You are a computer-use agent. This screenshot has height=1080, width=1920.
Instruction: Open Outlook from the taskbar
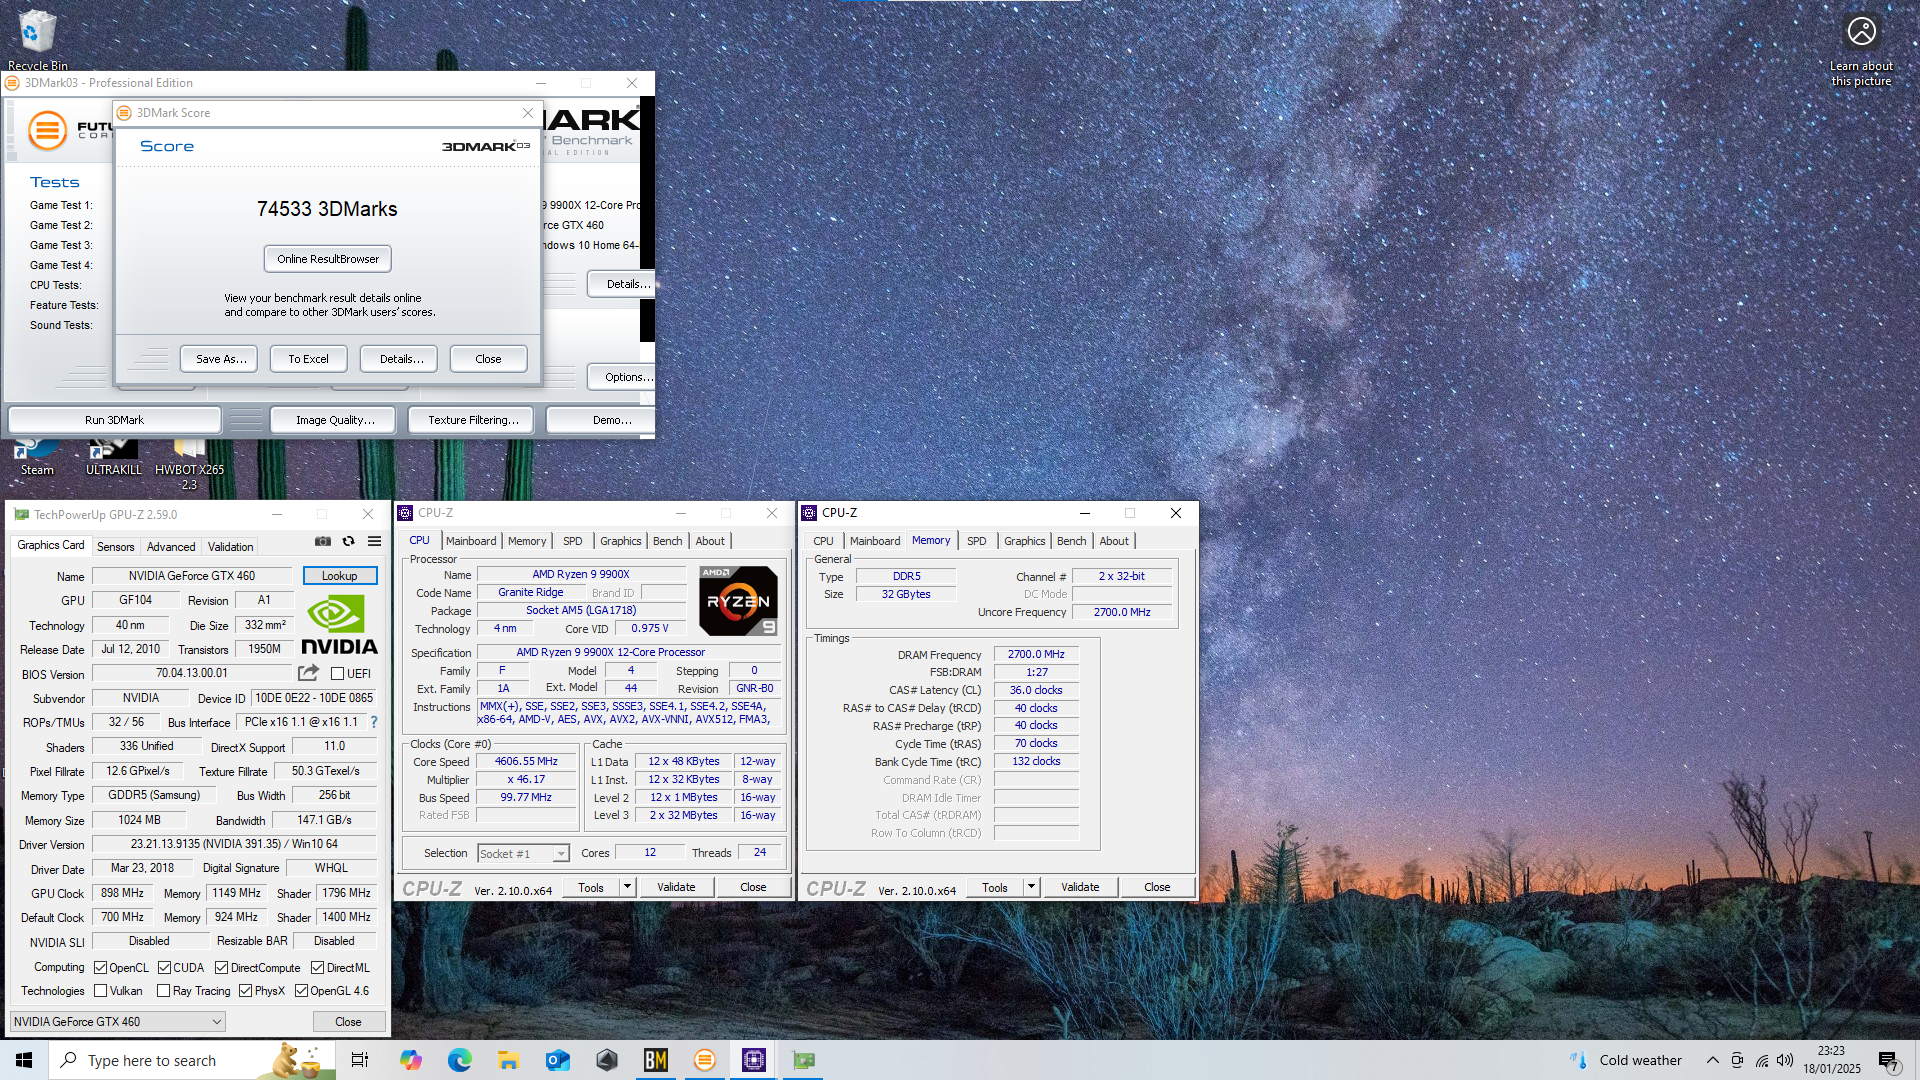[557, 1060]
